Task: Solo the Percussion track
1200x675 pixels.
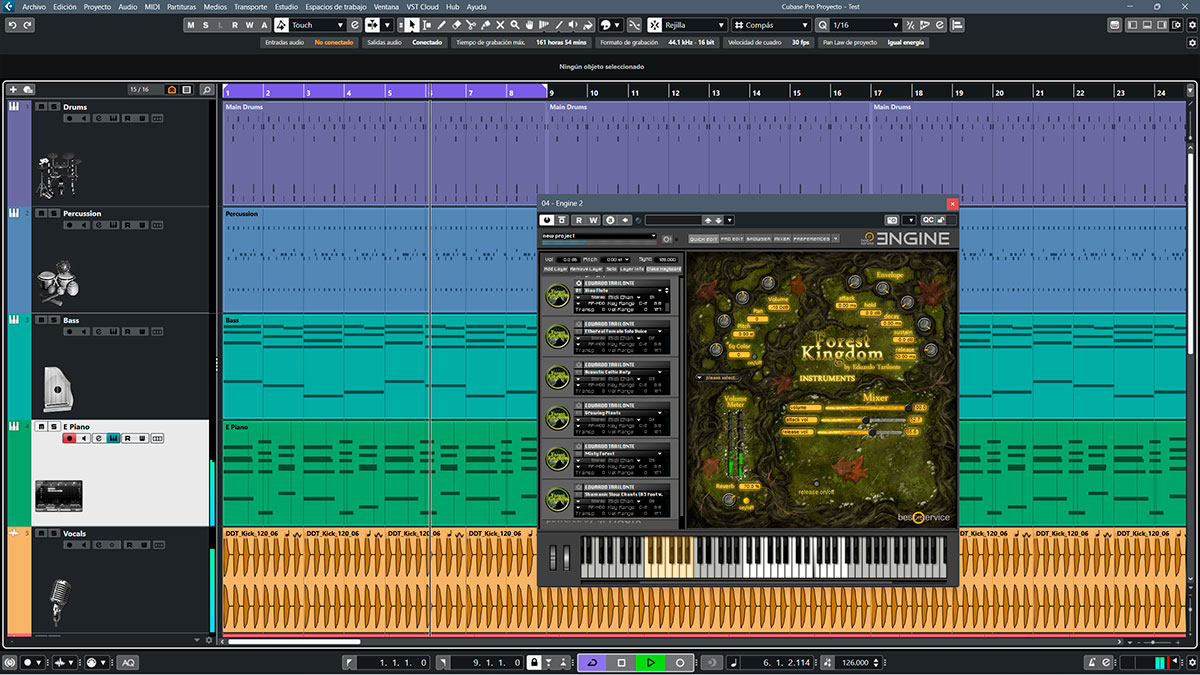Action: (52, 213)
